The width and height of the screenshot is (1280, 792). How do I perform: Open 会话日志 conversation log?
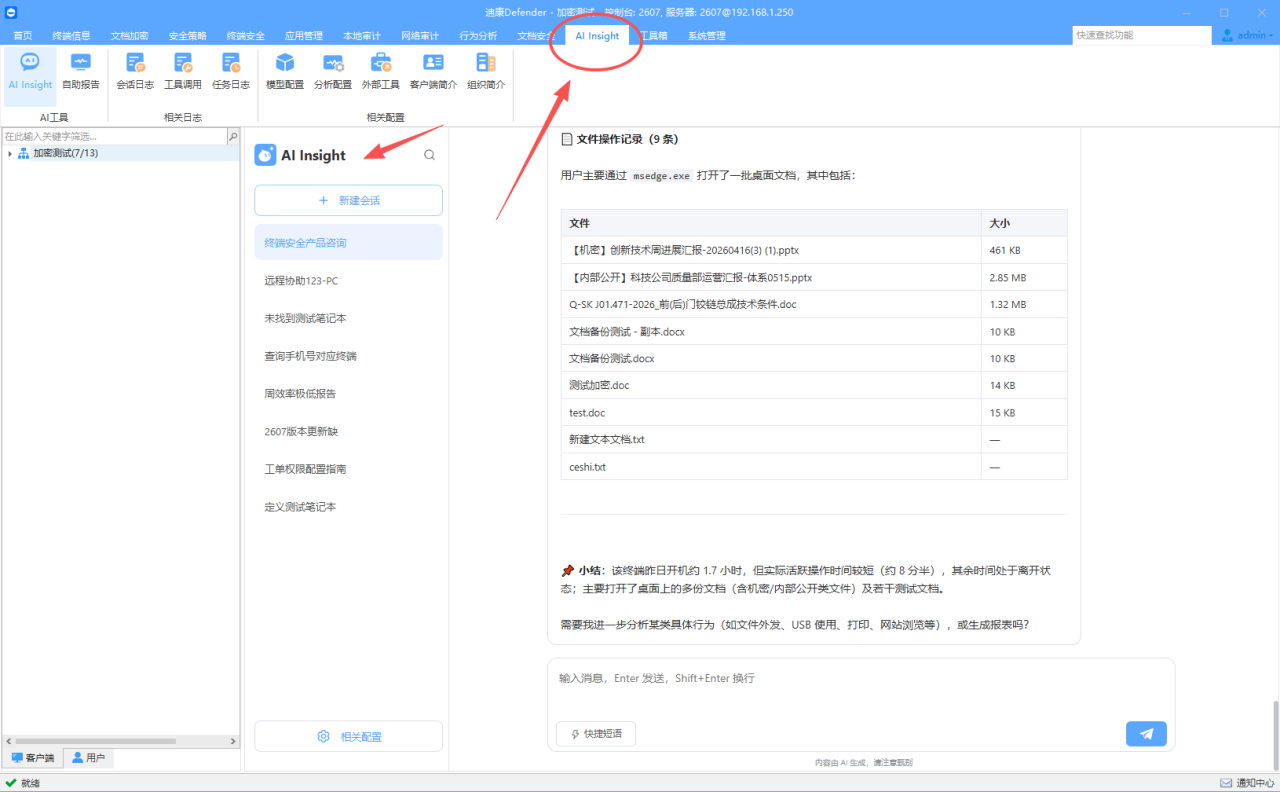click(135, 72)
